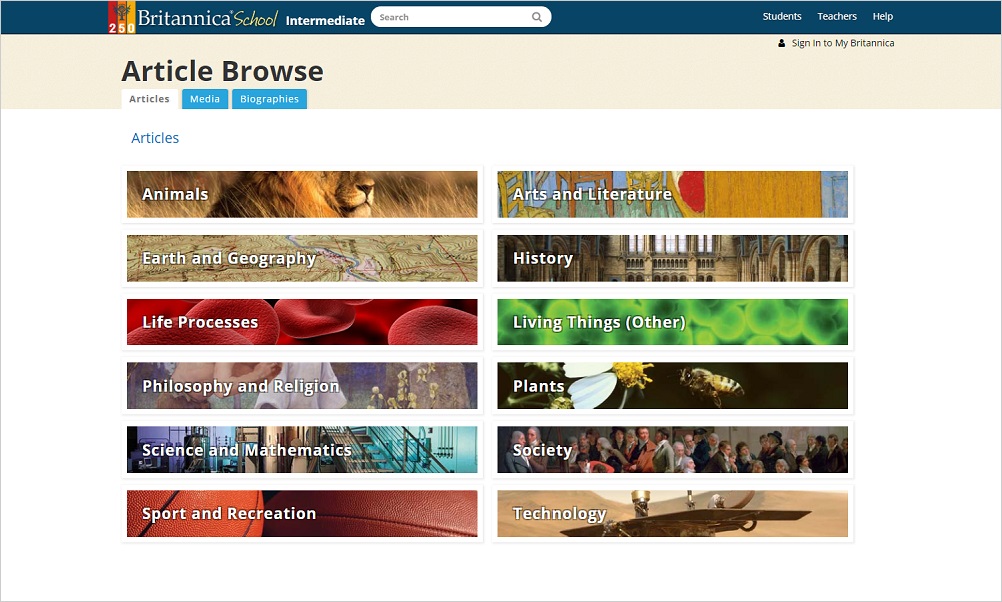Select the Technology category banner
Image resolution: width=1002 pixels, height=602 pixels.
672,514
